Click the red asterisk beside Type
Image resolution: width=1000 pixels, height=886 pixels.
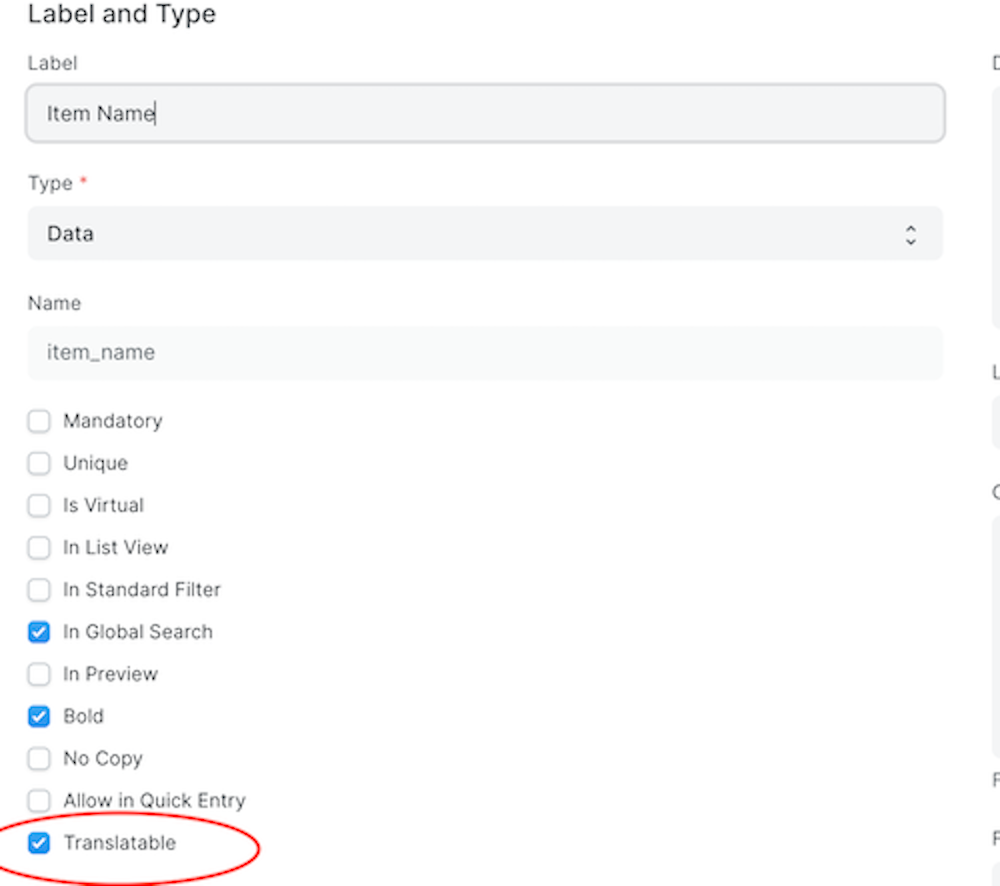(x=81, y=182)
